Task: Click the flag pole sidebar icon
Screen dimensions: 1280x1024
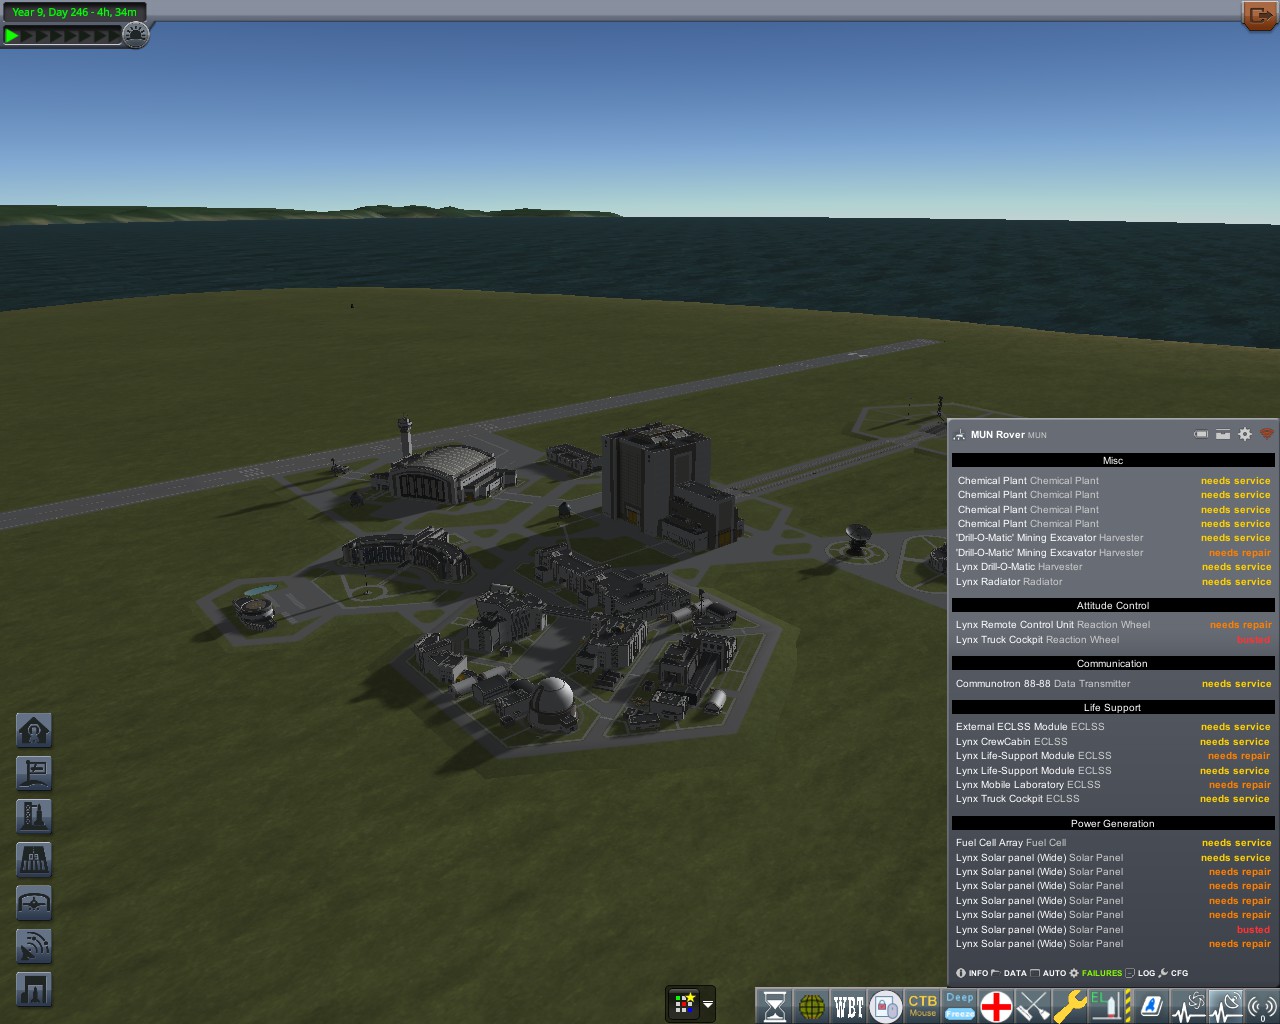Action: 34,773
